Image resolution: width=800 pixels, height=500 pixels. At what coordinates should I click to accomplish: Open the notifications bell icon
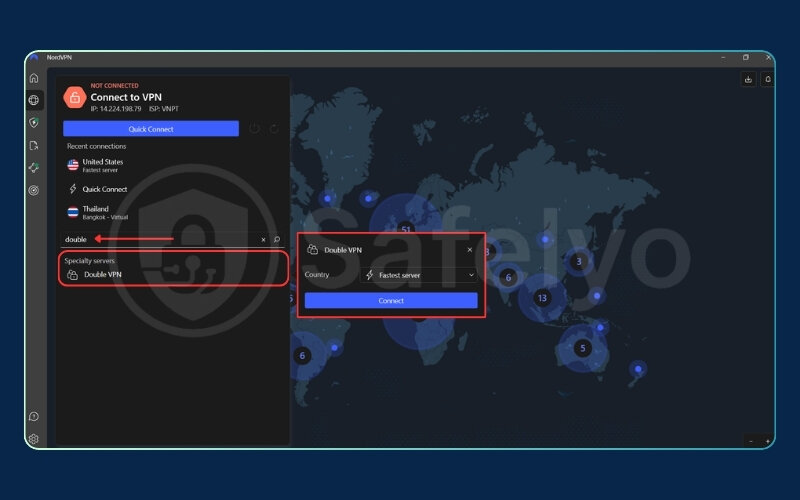768,79
